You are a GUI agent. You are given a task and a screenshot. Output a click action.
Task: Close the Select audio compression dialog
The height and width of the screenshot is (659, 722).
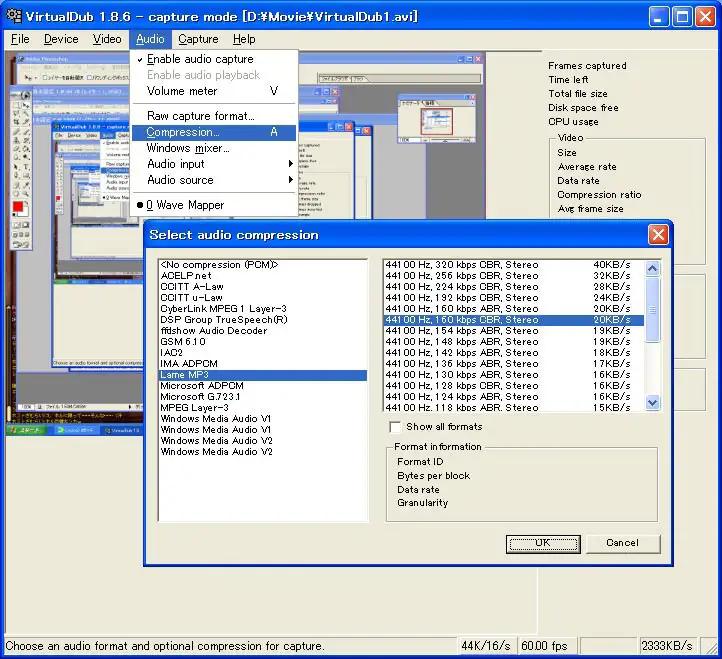pos(657,235)
